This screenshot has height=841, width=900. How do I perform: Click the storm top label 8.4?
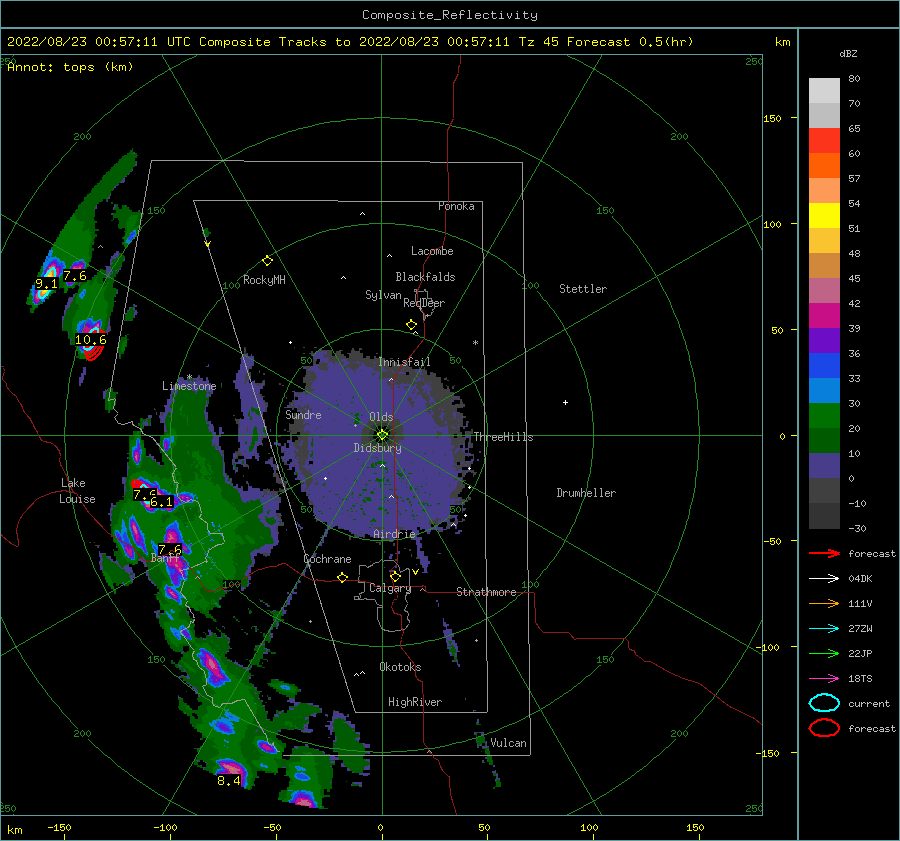coord(228,781)
